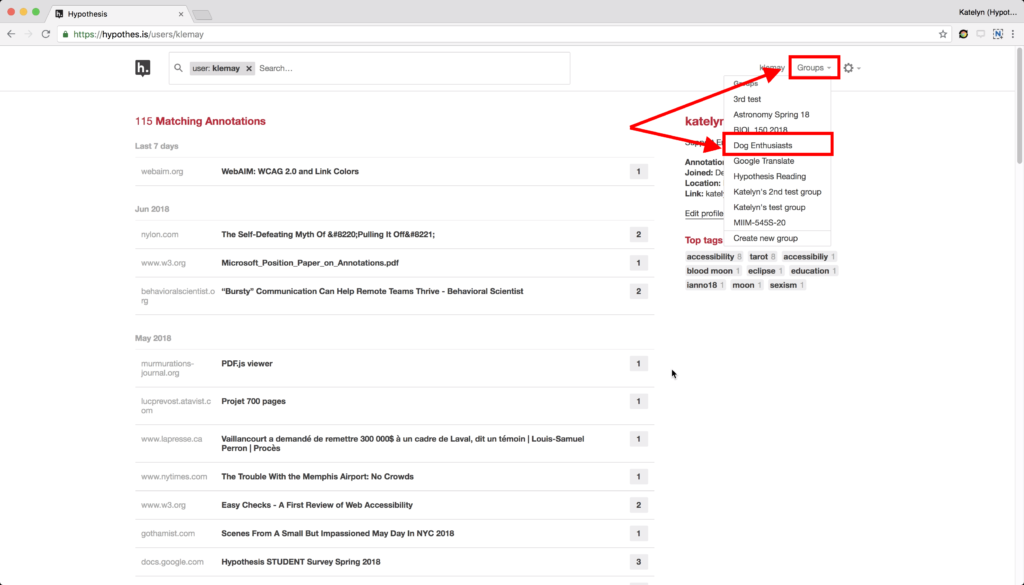Click the 115 Matching Annotations heading

click(x=200, y=121)
